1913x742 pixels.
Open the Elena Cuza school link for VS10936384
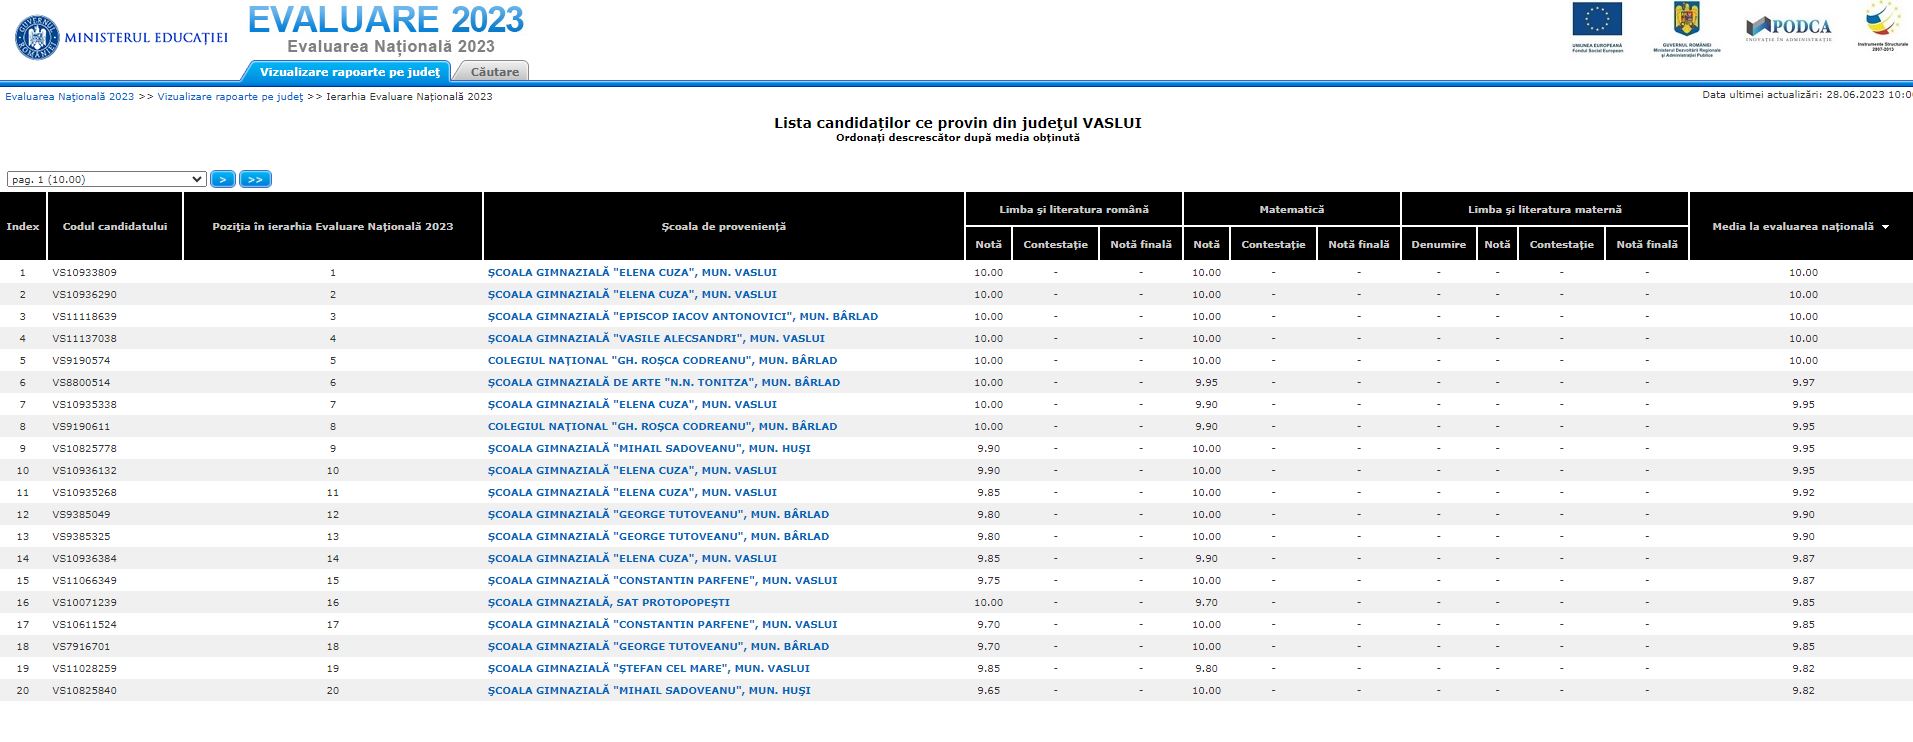(632, 558)
